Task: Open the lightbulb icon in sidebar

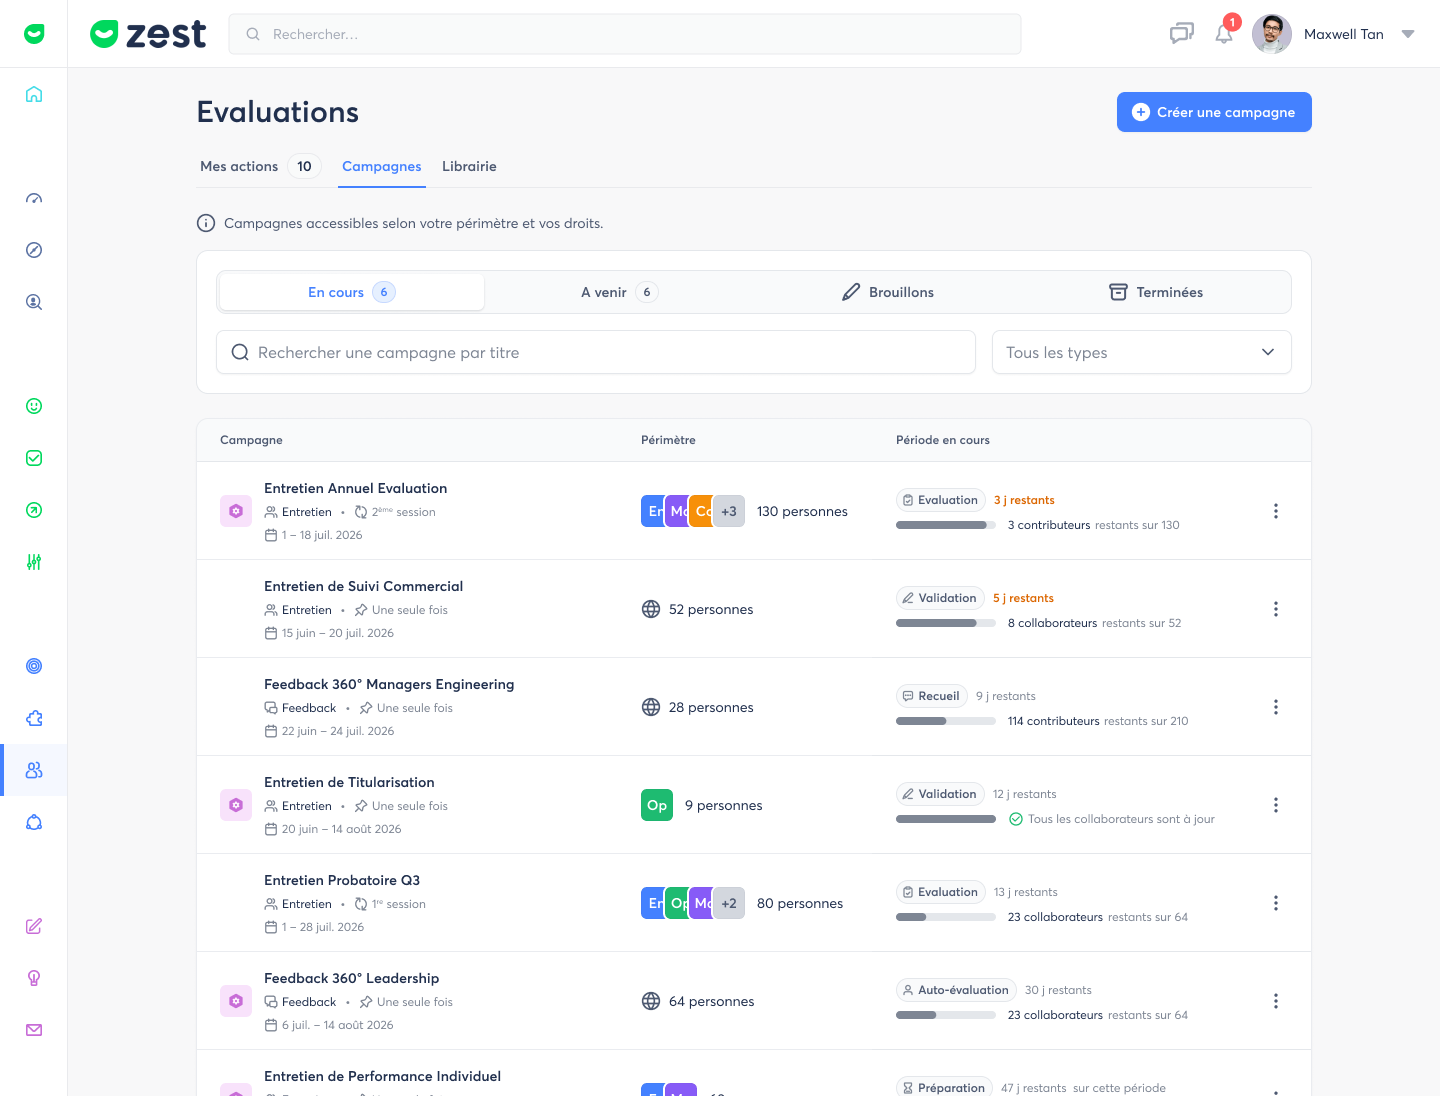Action: pyautogui.click(x=34, y=978)
